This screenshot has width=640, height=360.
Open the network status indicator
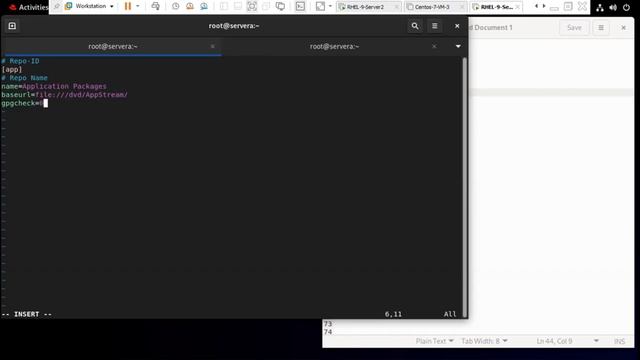click(x=600, y=7)
